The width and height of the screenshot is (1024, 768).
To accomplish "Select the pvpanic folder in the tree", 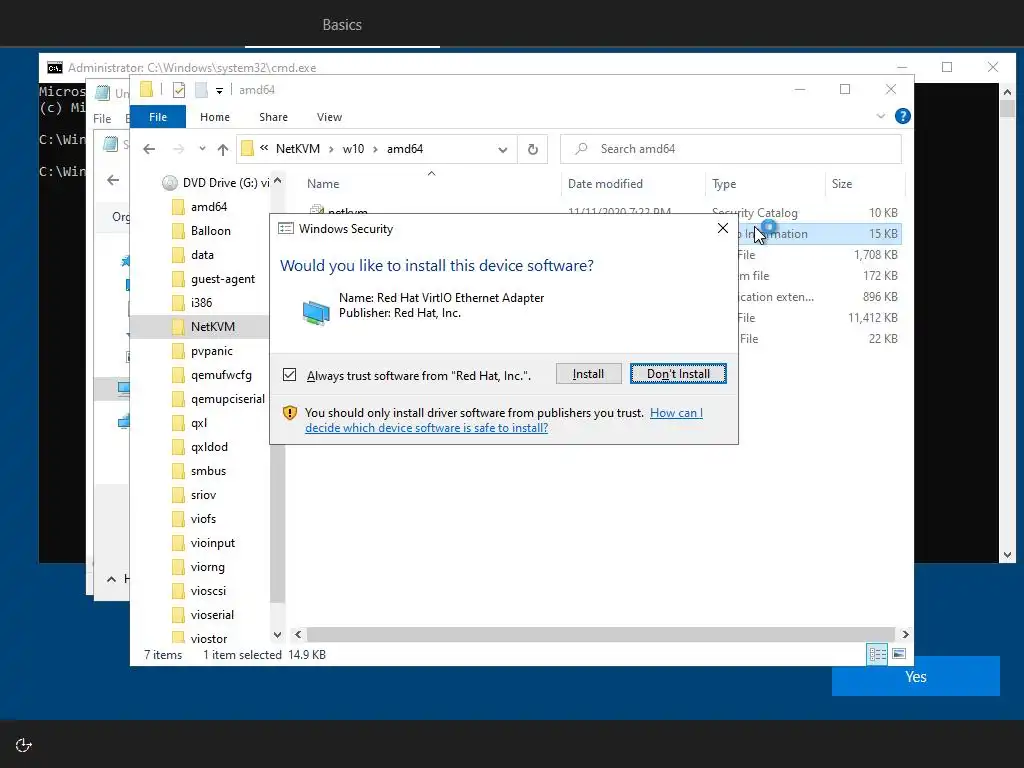I will 212,351.
